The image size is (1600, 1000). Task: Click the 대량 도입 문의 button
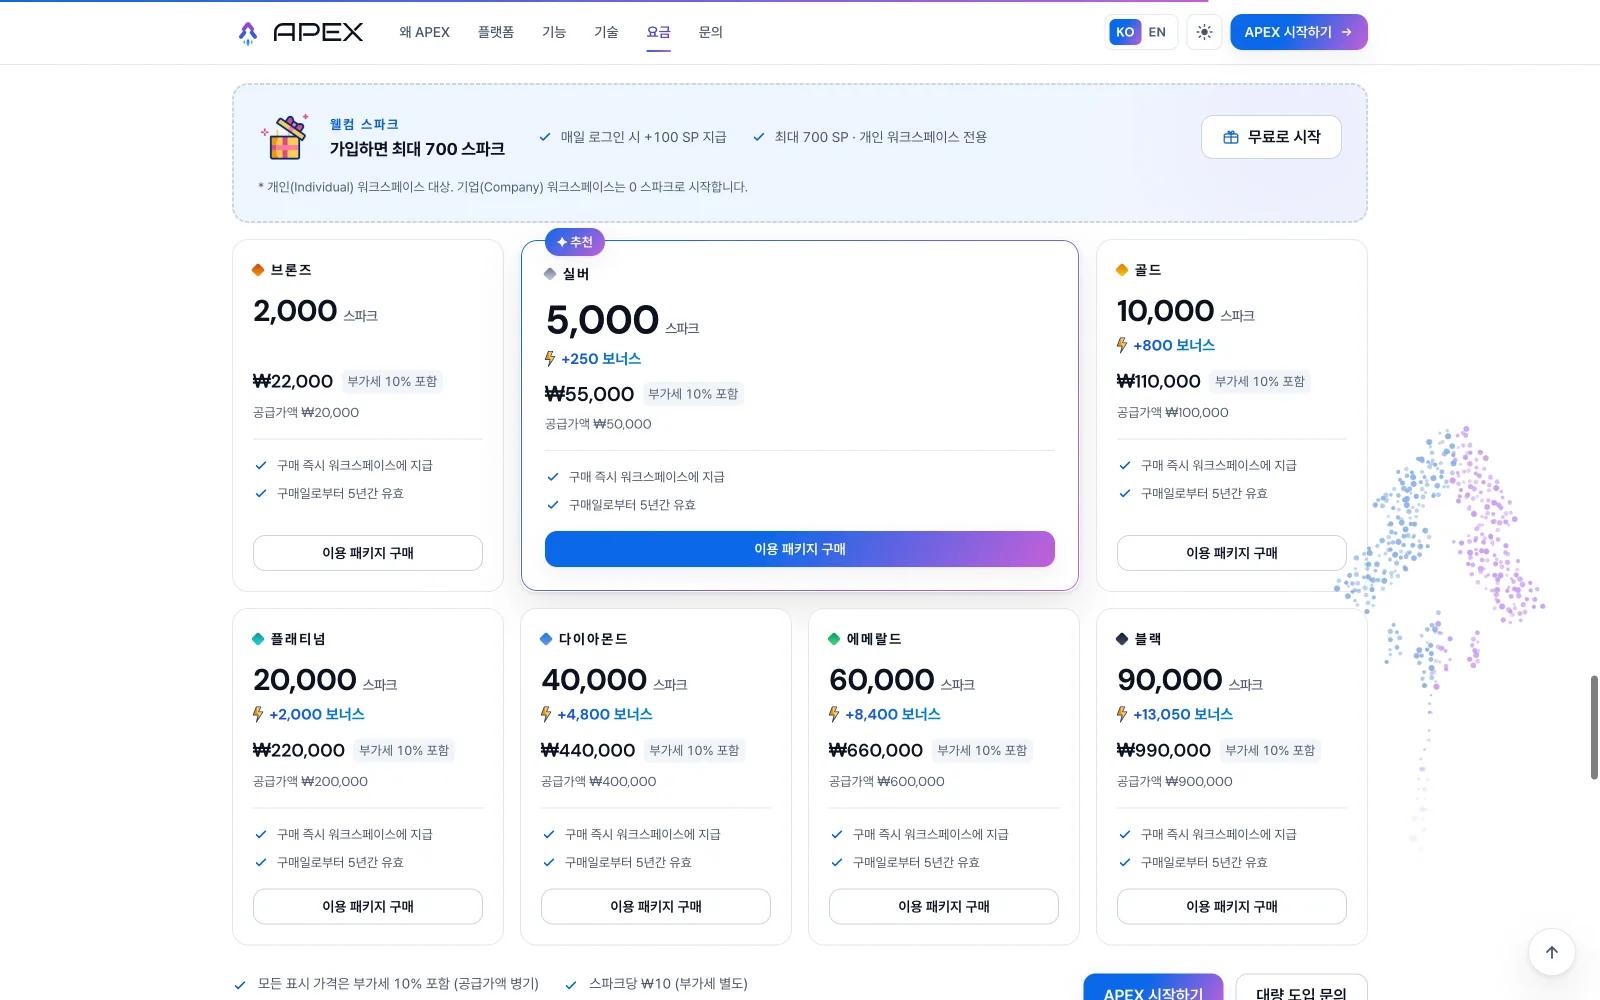point(1301,988)
